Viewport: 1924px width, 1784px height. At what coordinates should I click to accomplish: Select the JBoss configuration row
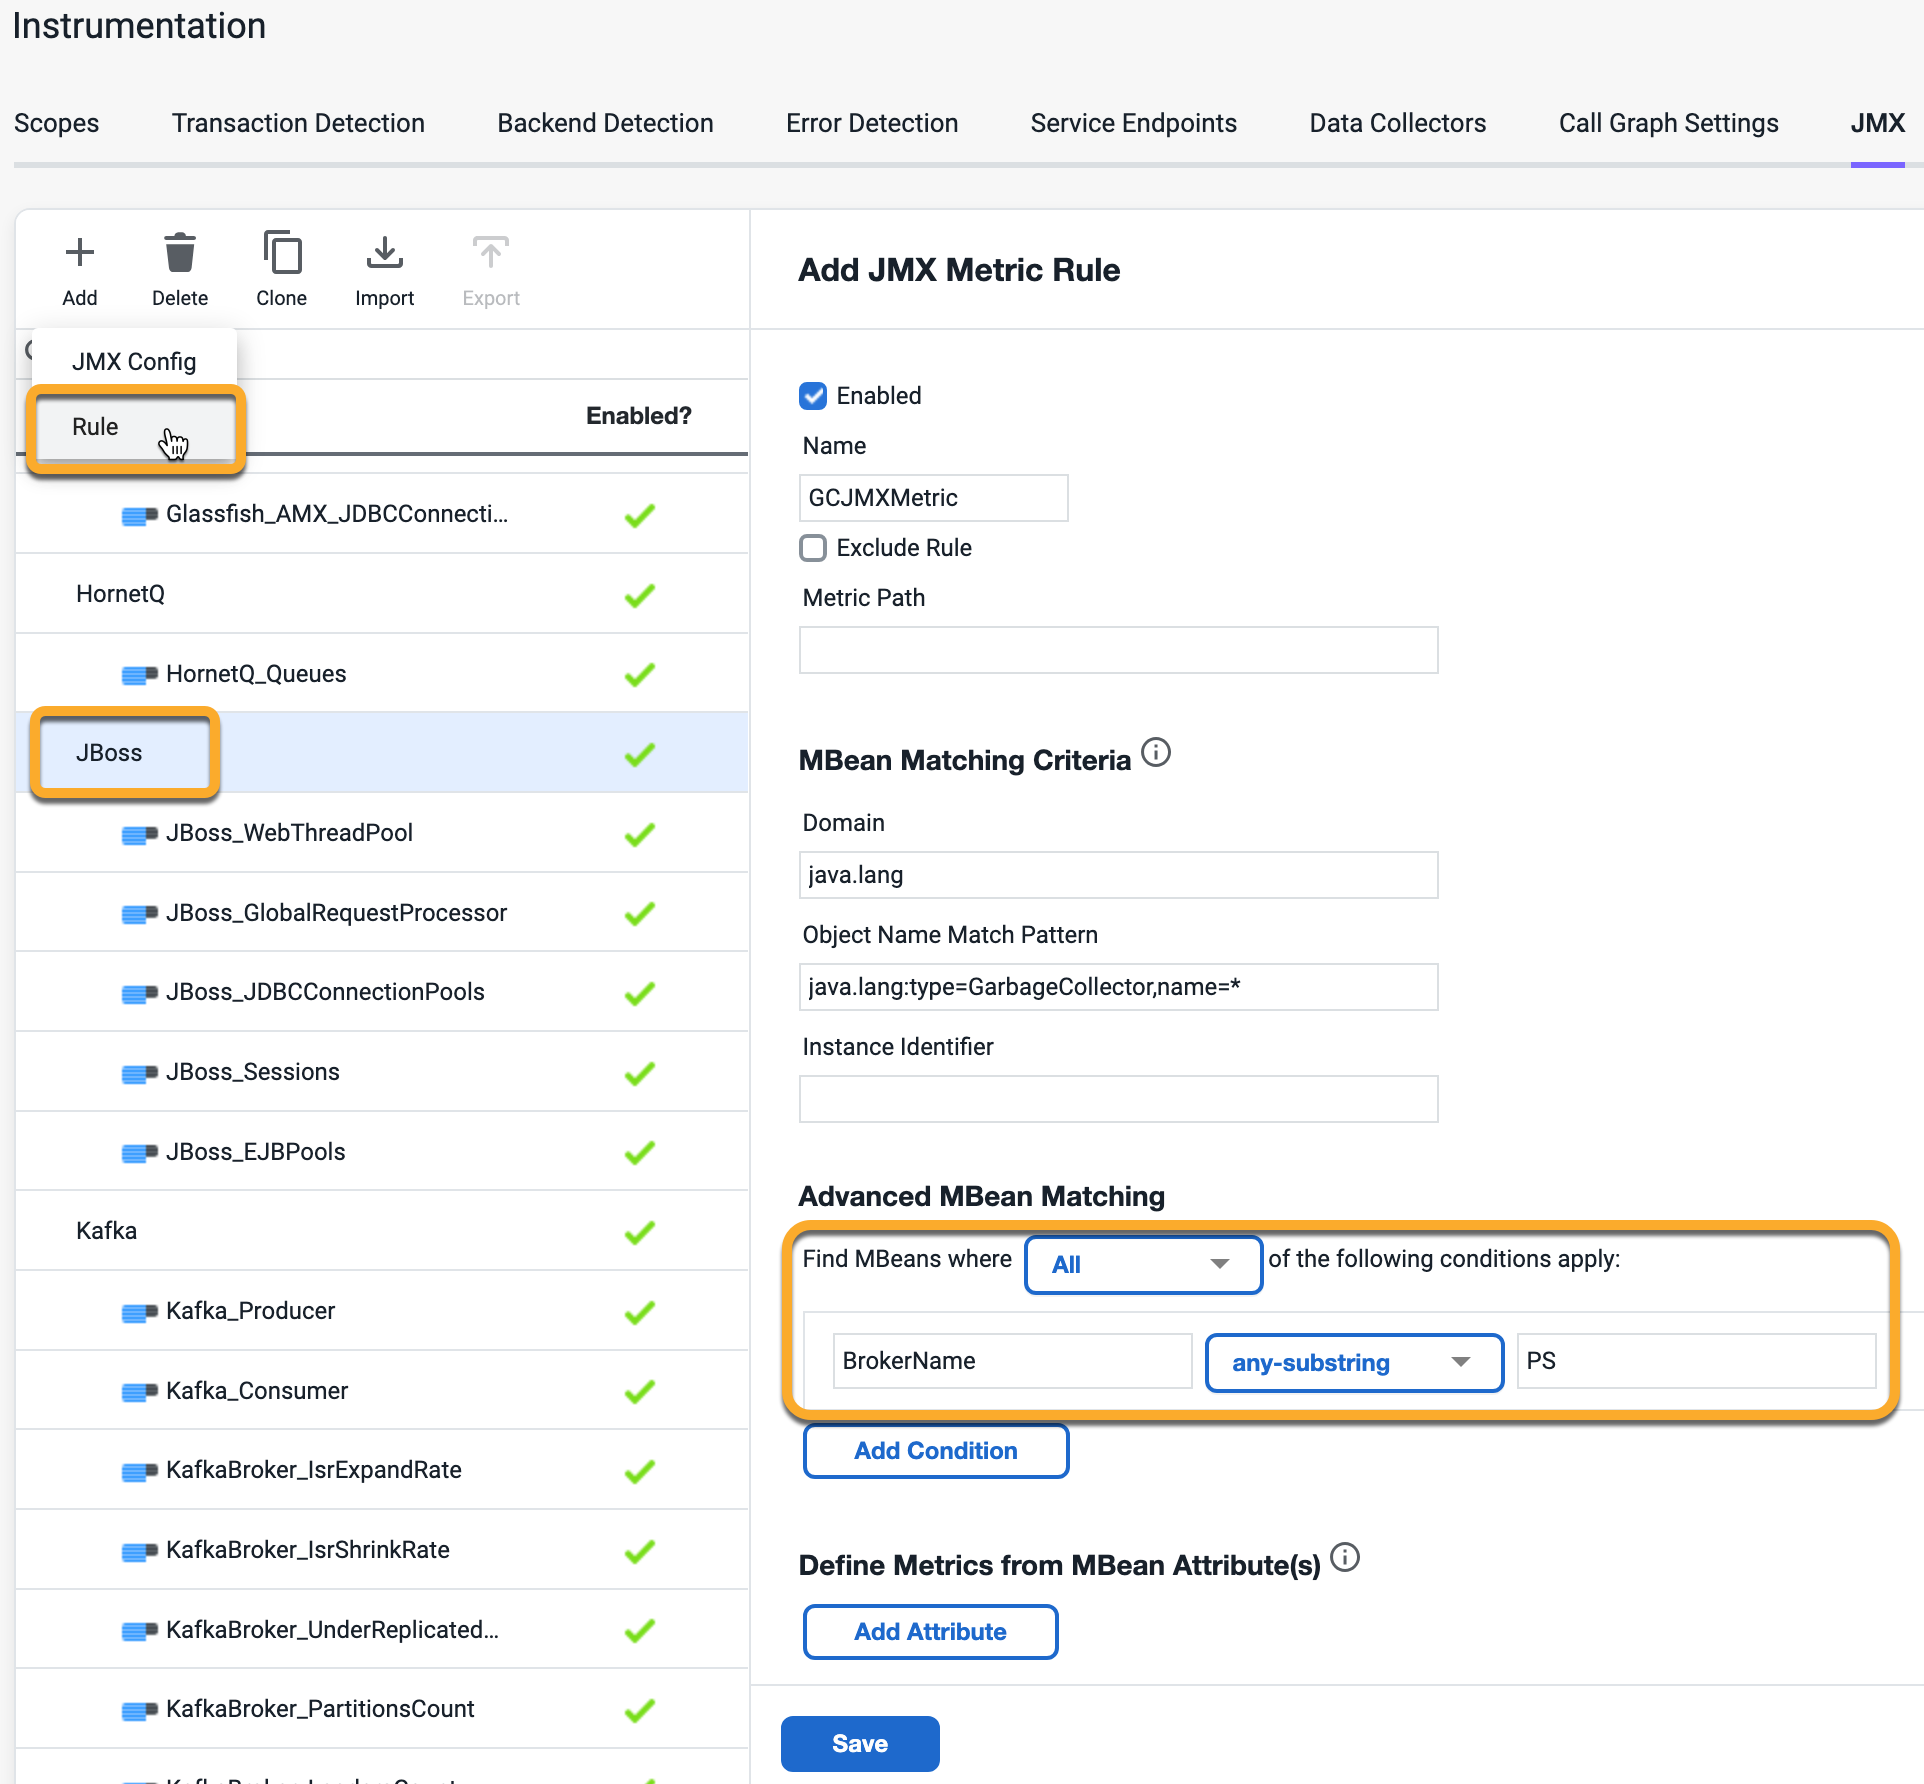(x=382, y=753)
